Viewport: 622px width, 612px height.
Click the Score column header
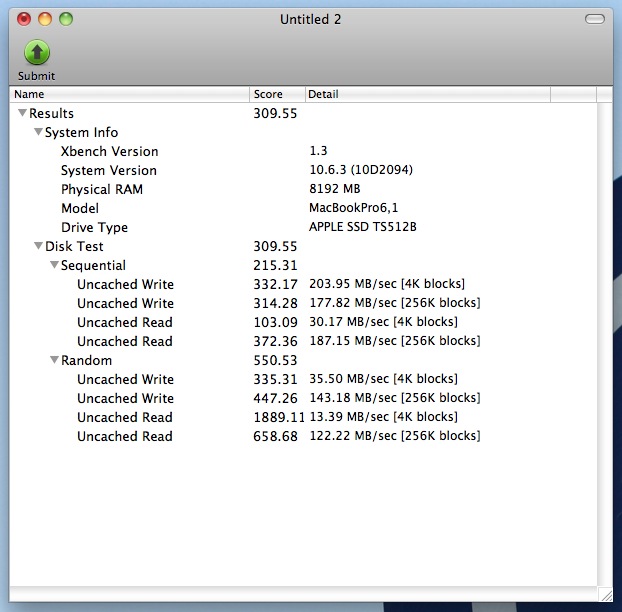tap(278, 94)
